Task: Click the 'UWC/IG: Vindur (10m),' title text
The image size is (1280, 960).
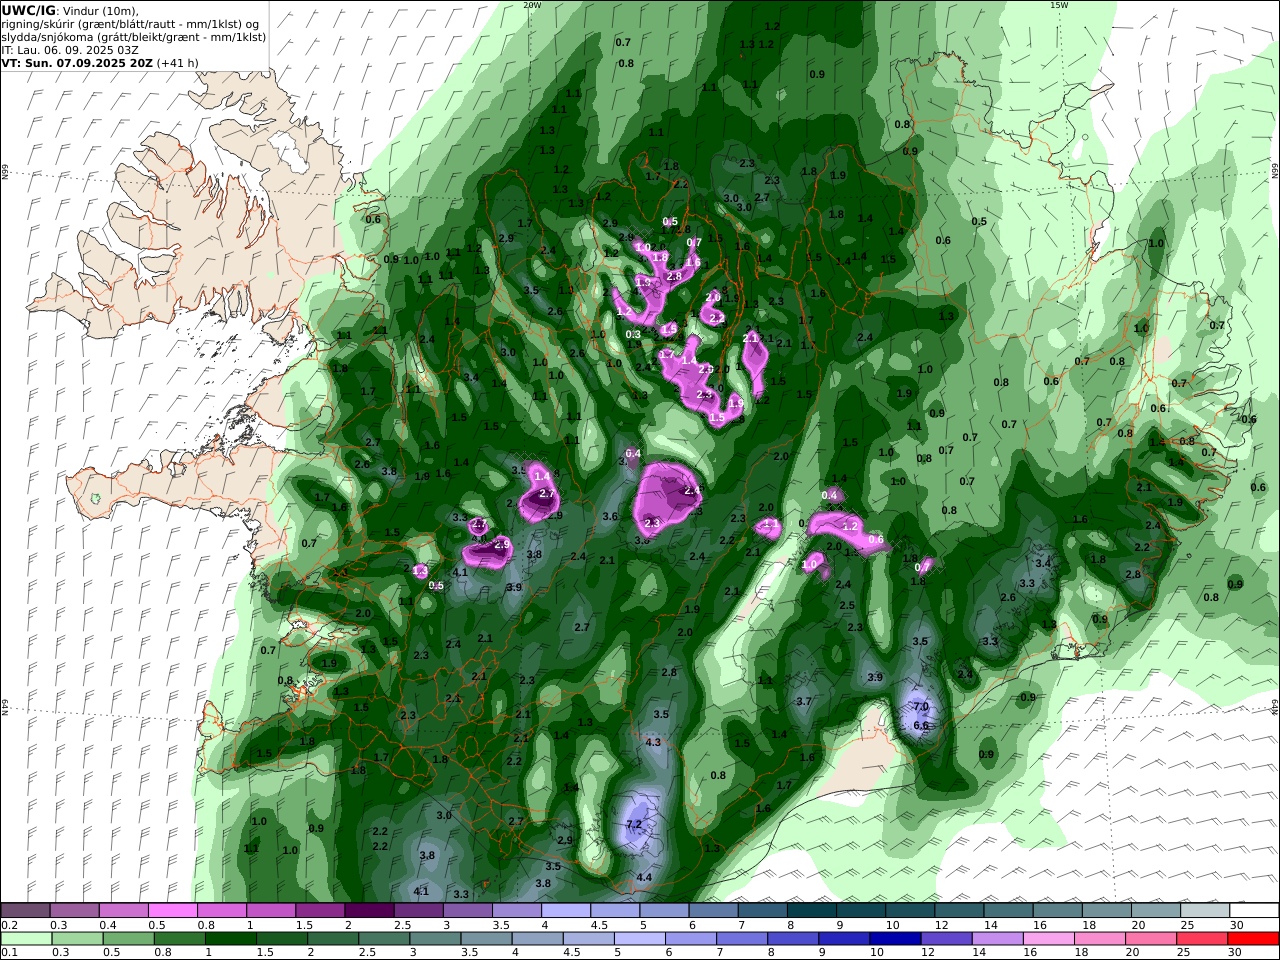Action: coord(70,11)
